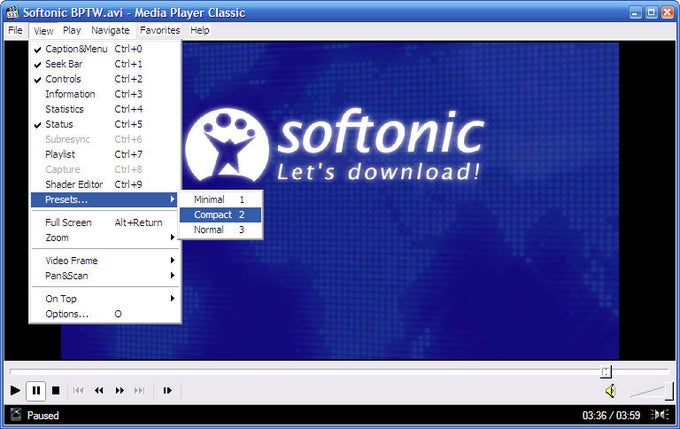Stop playback with the Stop button
The height and width of the screenshot is (429, 680).
56,391
